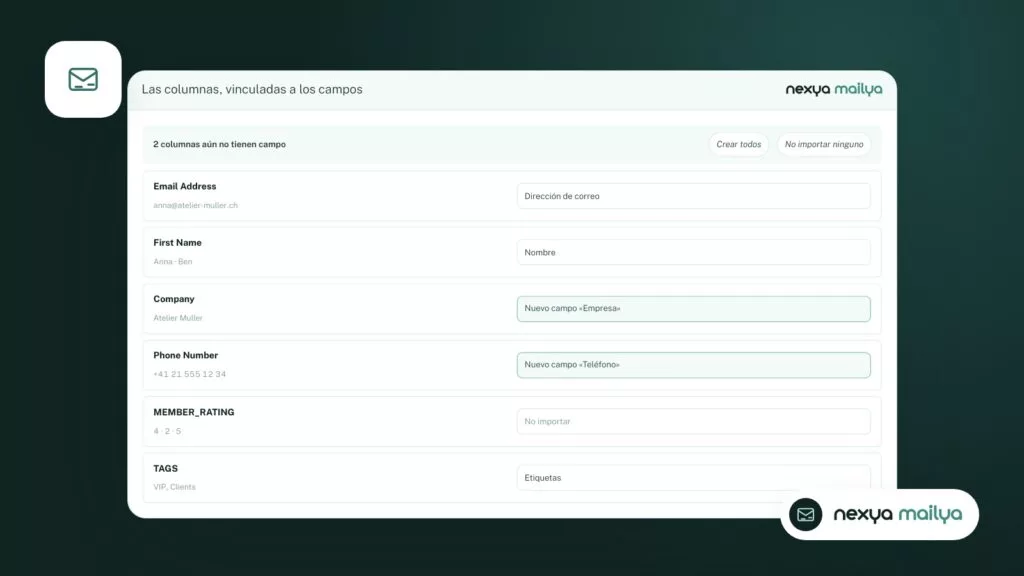
Task: Select the Phone Number column label
Action: pyautogui.click(x=185, y=355)
